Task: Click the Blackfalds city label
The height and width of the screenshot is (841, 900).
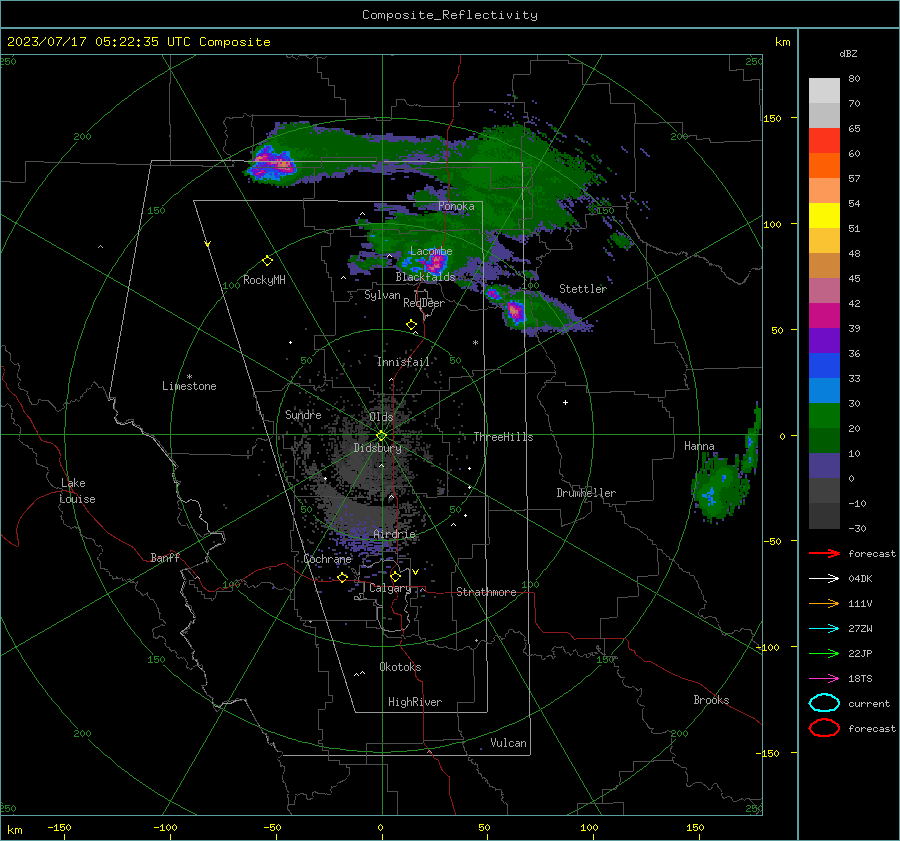Action: coord(425,277)
